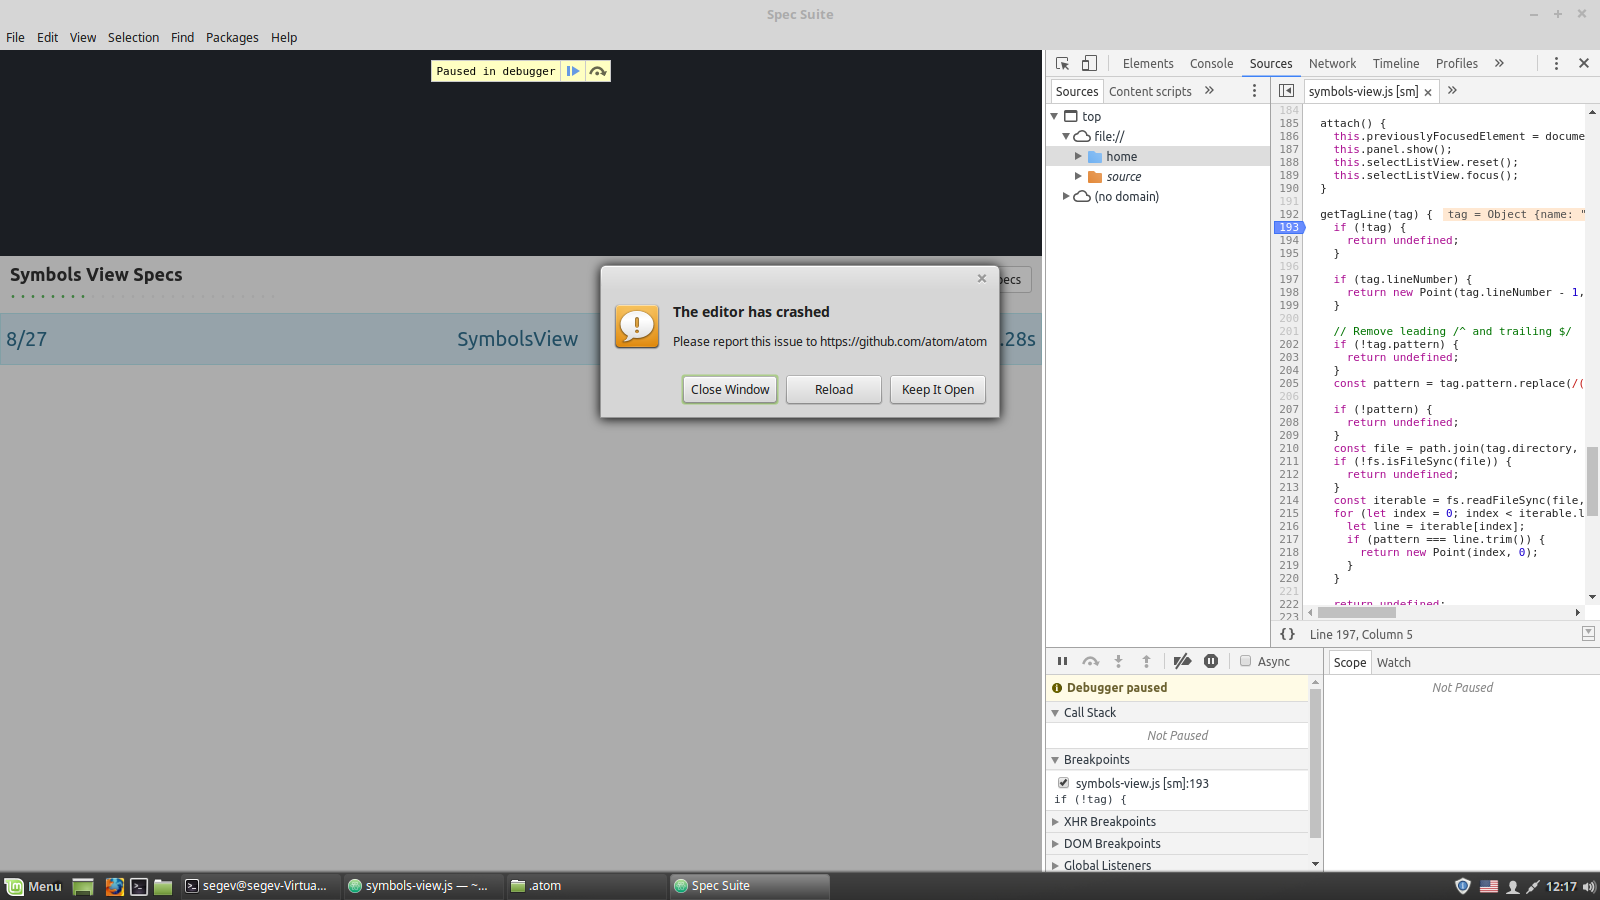This screenshot has width=1600, height=900.
Task: Keep the crashed window open
Action: 937,389
